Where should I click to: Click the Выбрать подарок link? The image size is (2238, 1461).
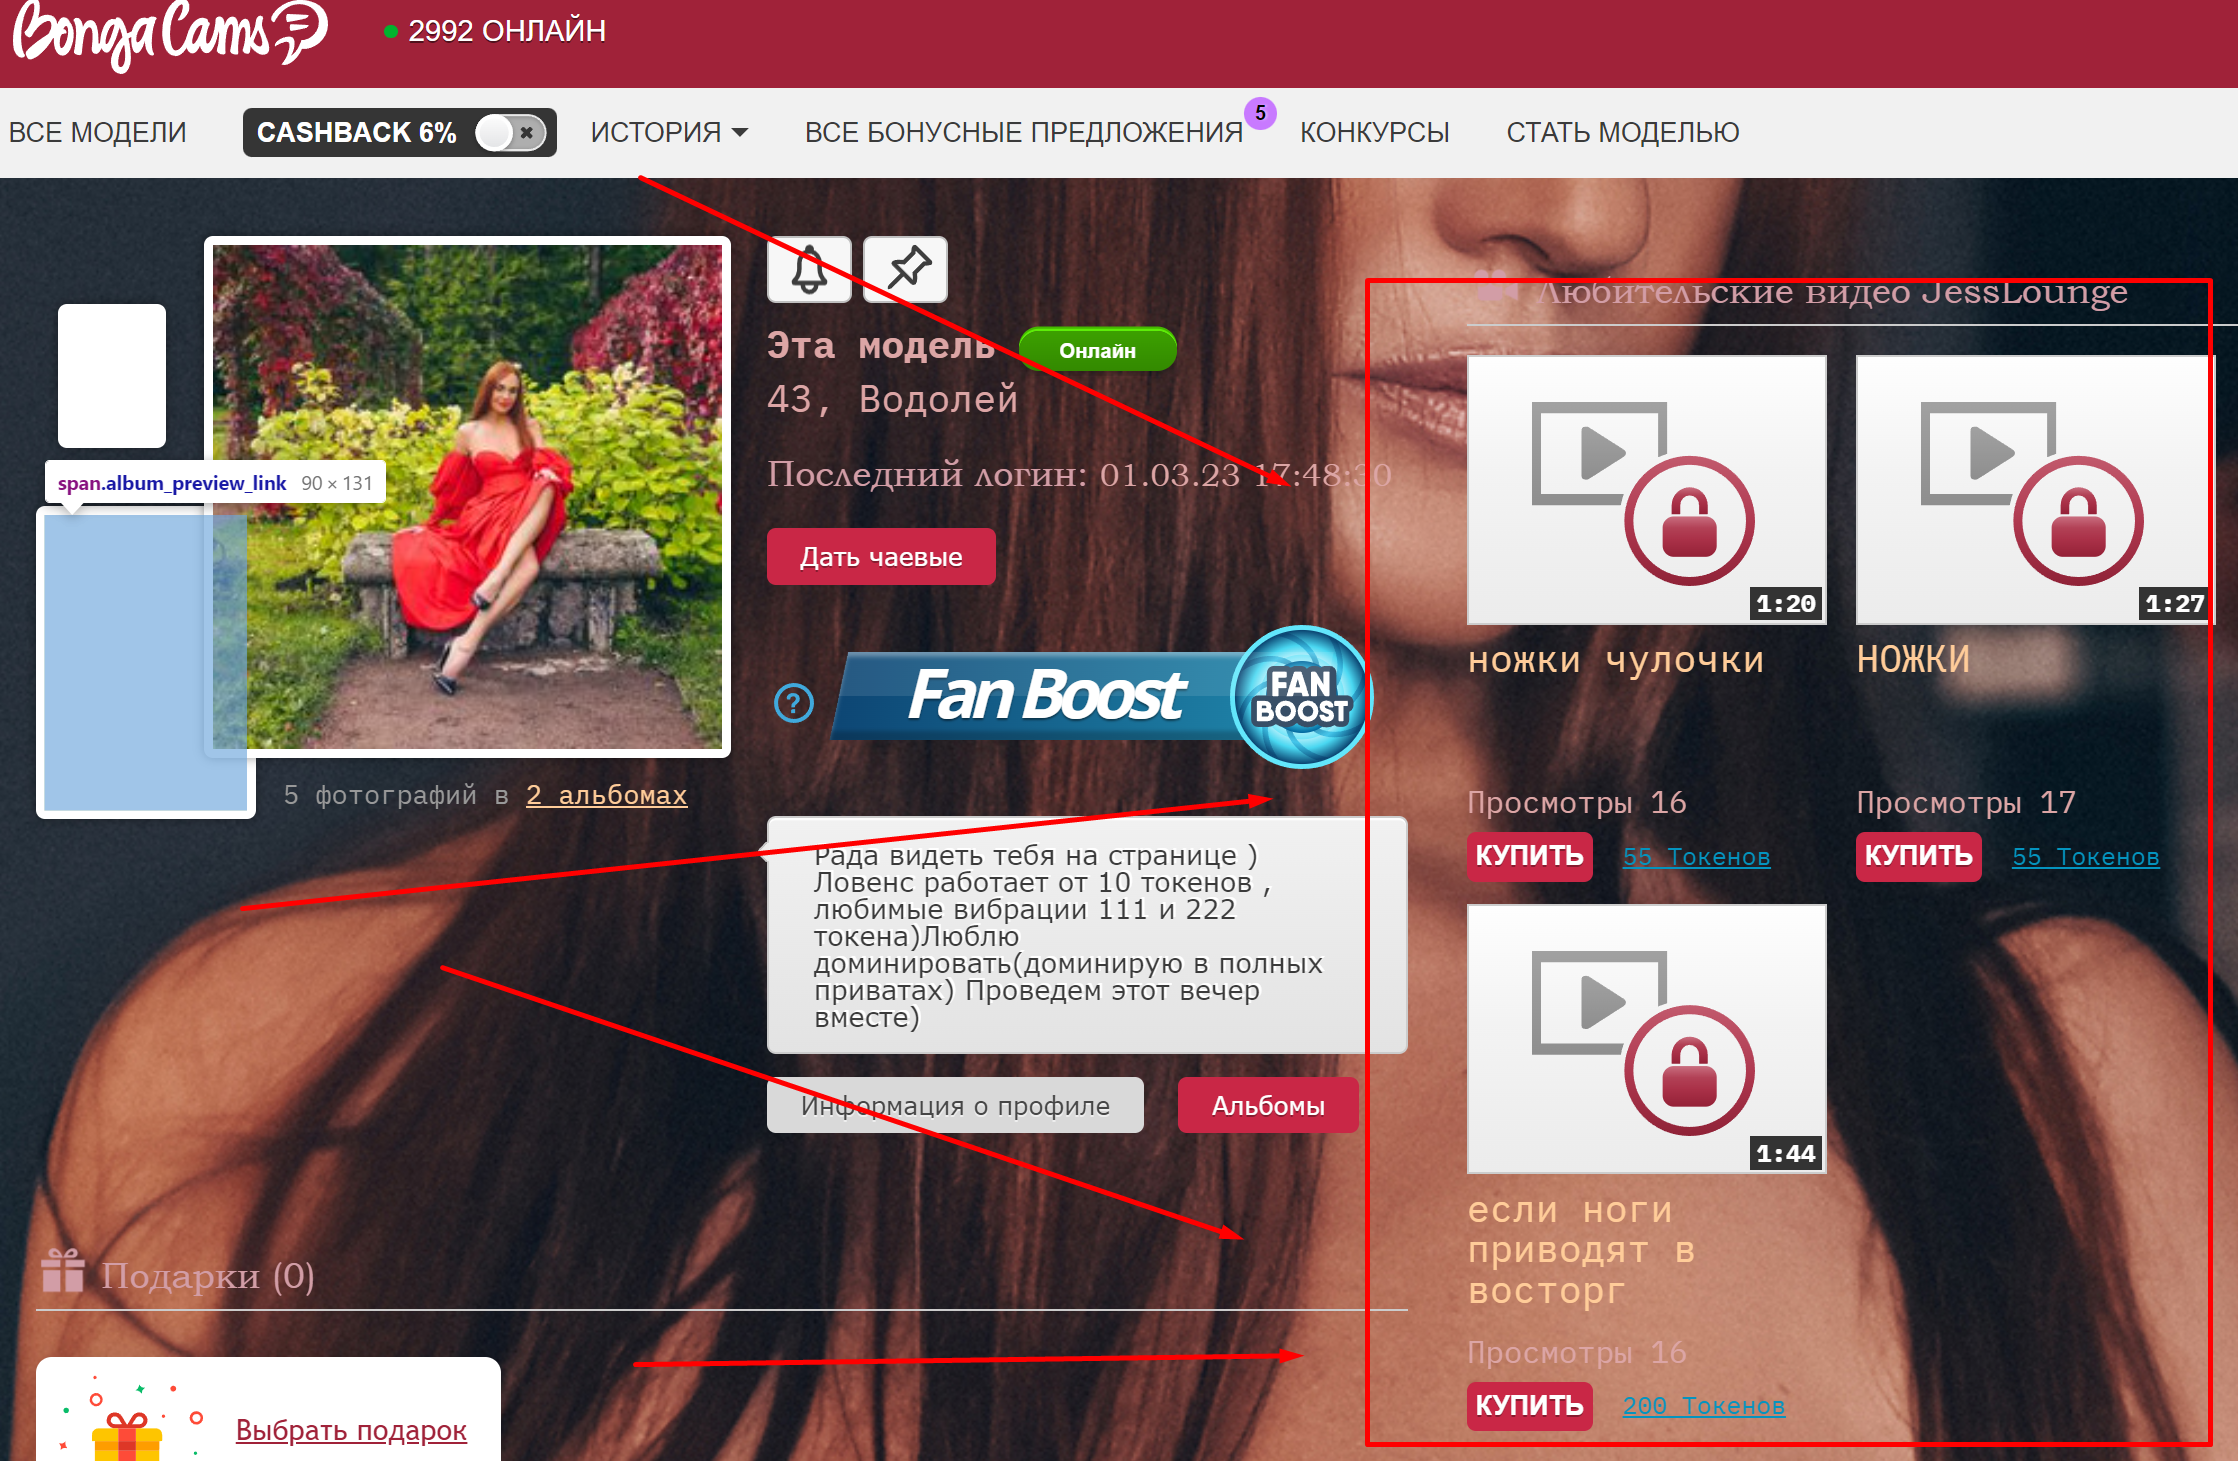351,1430
